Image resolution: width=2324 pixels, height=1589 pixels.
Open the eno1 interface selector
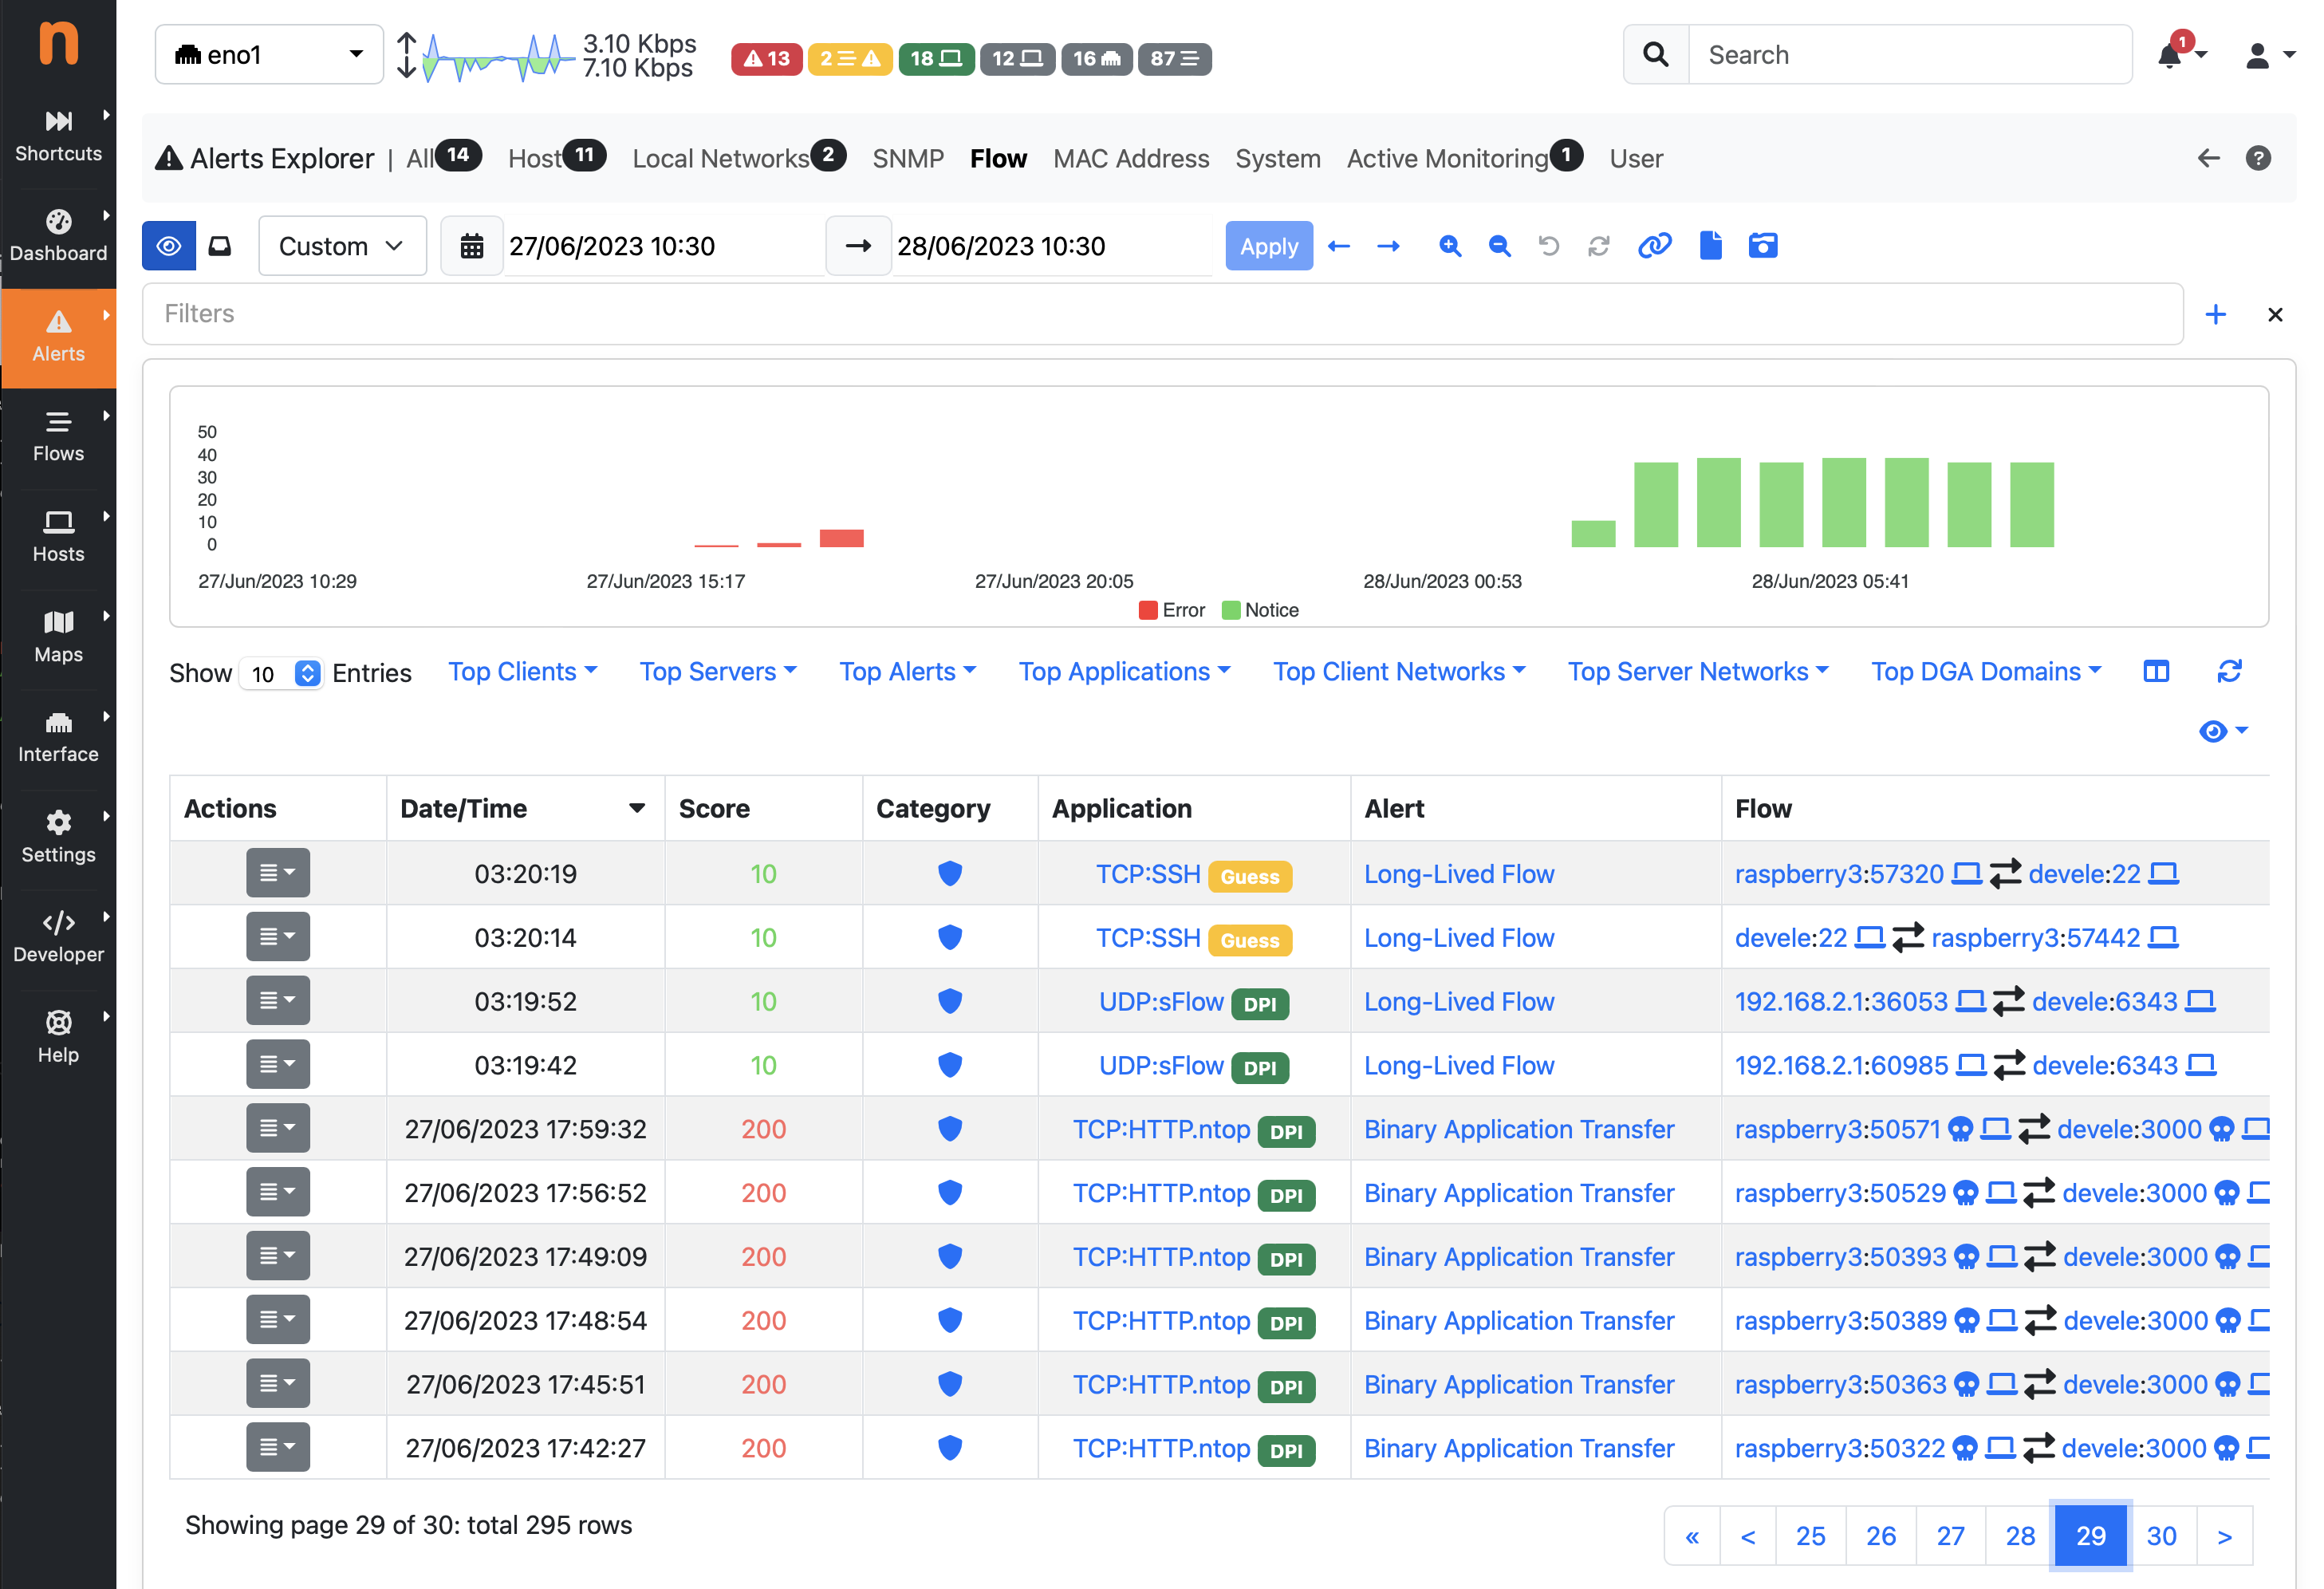click(x=269, y=55)
